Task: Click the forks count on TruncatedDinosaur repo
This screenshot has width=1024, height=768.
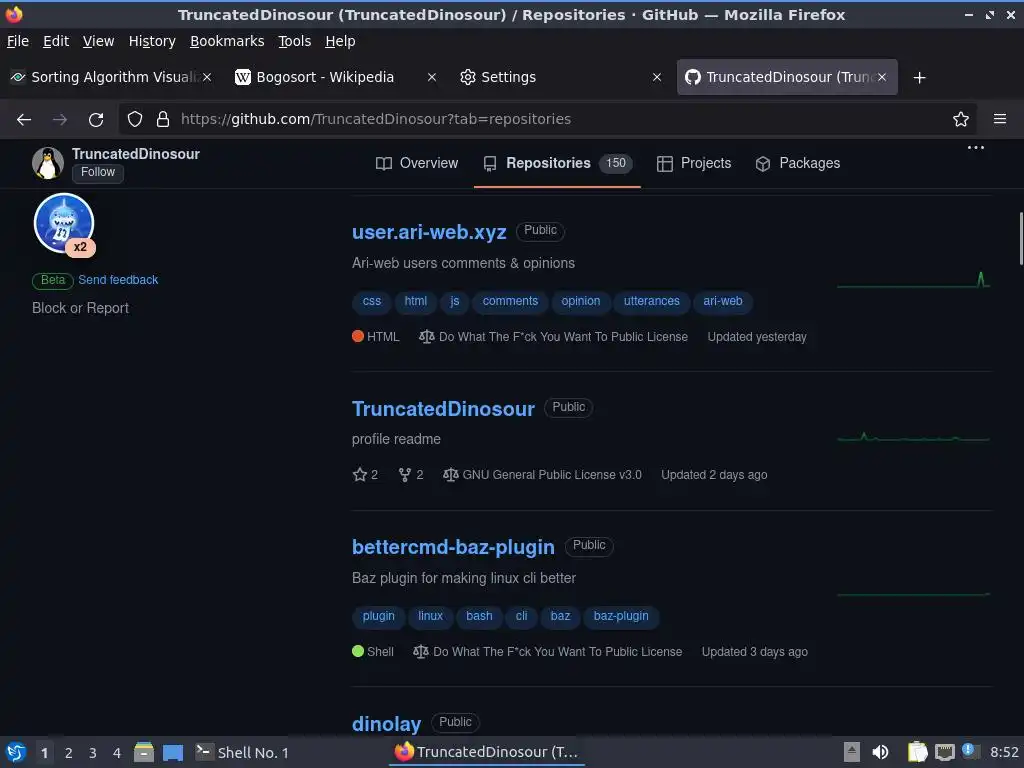Action: (x=411, y=475)
